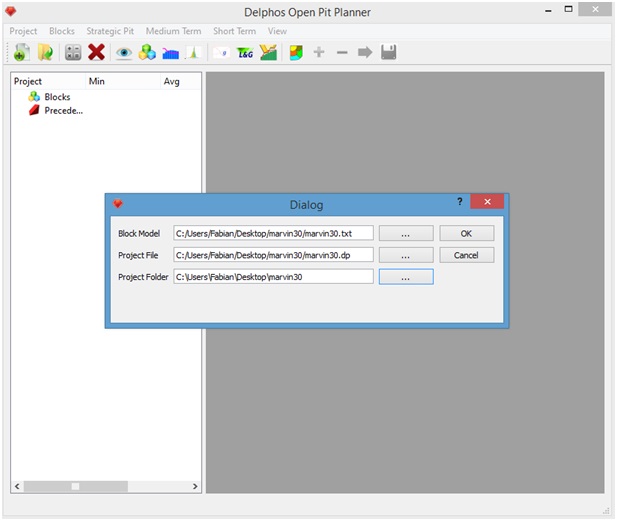Open the Medium Term menu
The height and width of the screenshot is (521, 617).
tap(174, 31)
